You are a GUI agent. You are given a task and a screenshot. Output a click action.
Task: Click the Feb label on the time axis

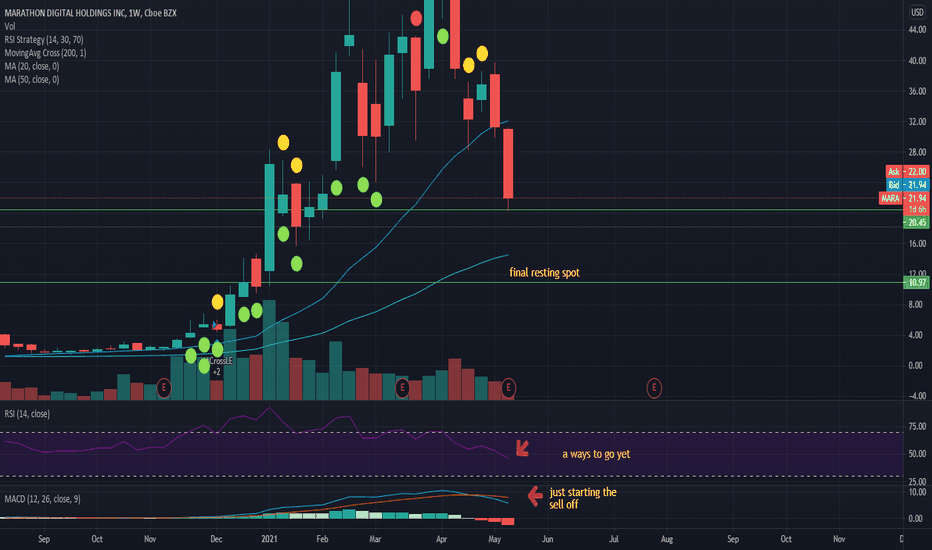322,539
